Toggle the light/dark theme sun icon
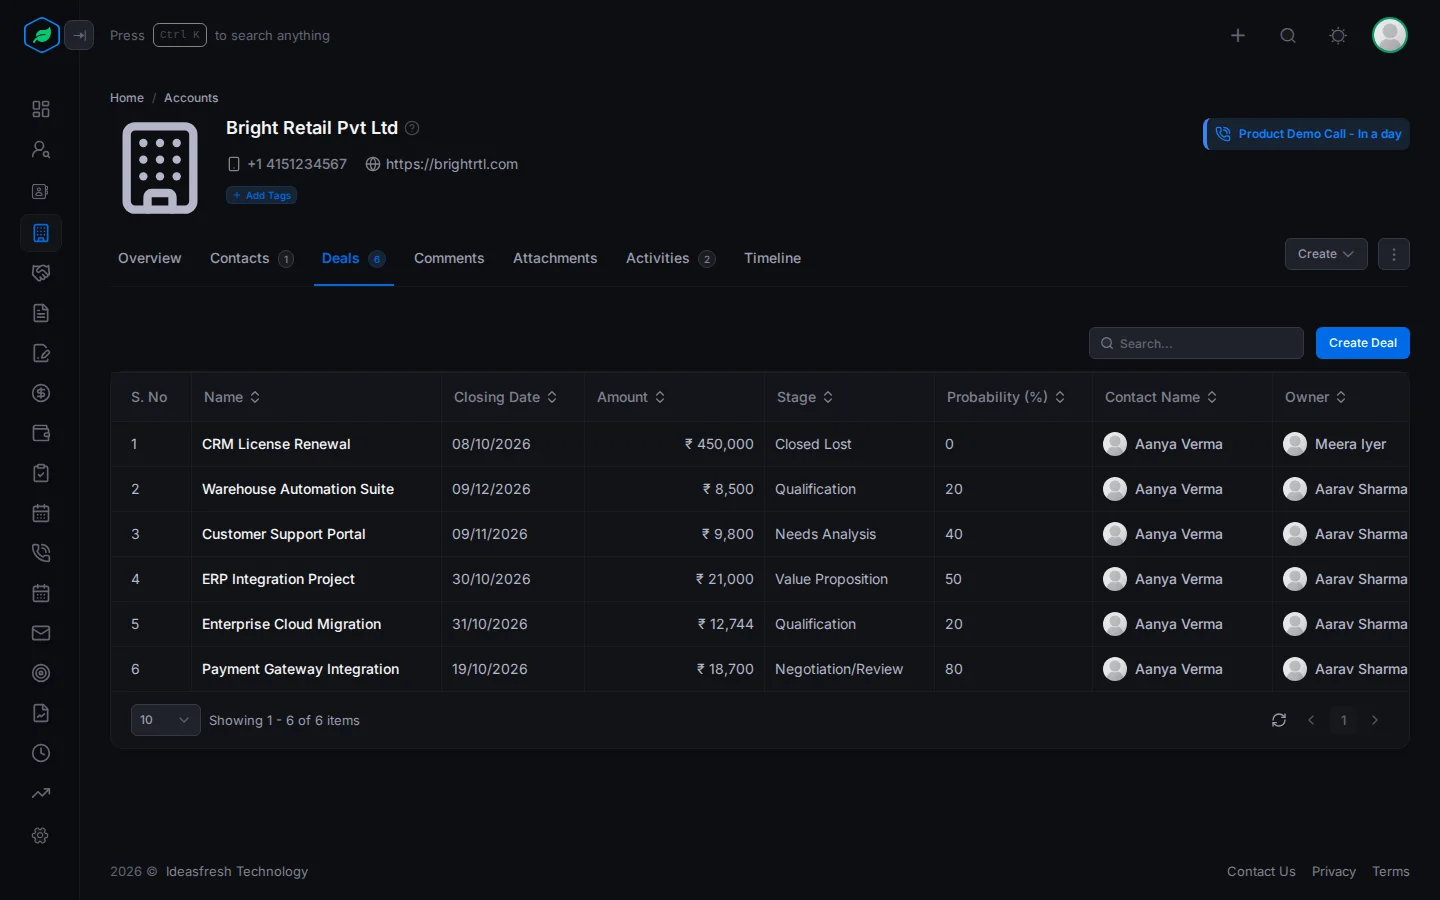 pos(1338,35)
